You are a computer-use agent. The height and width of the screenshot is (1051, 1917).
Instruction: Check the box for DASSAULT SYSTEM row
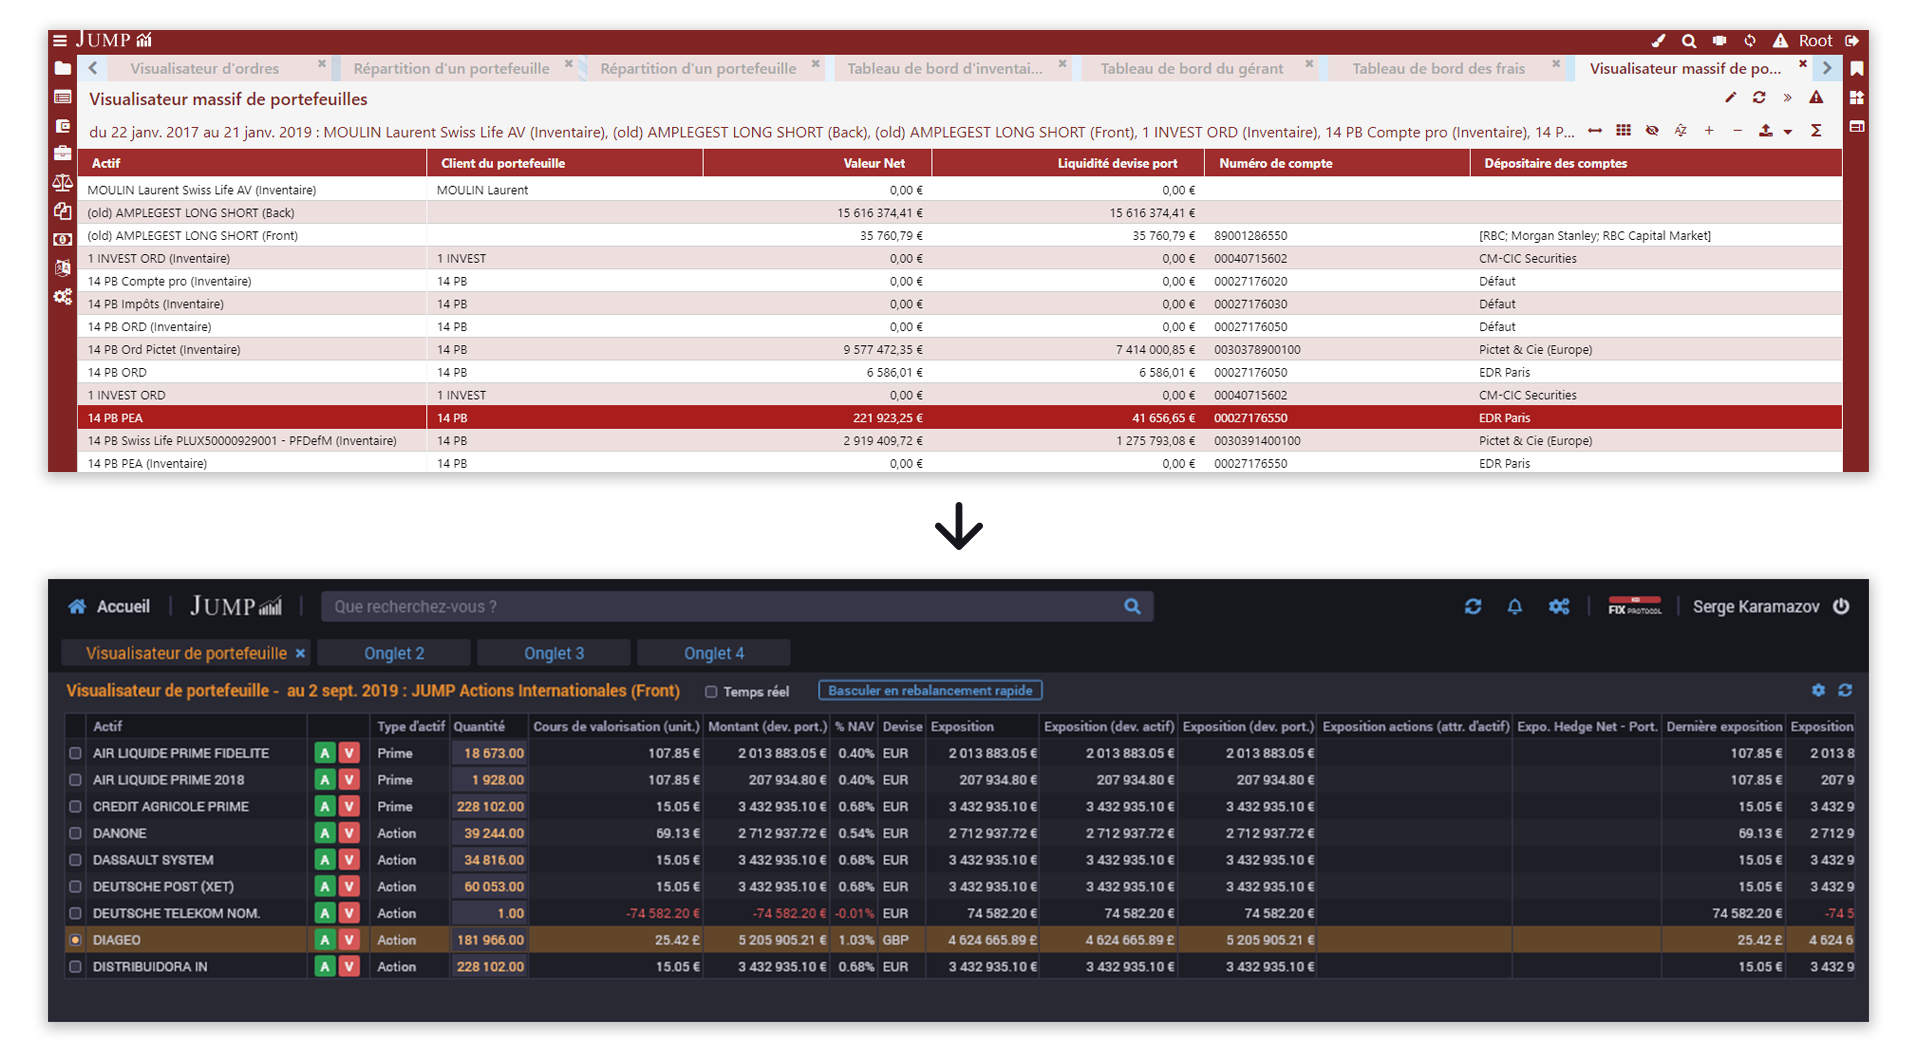click(x=75, y=860)
